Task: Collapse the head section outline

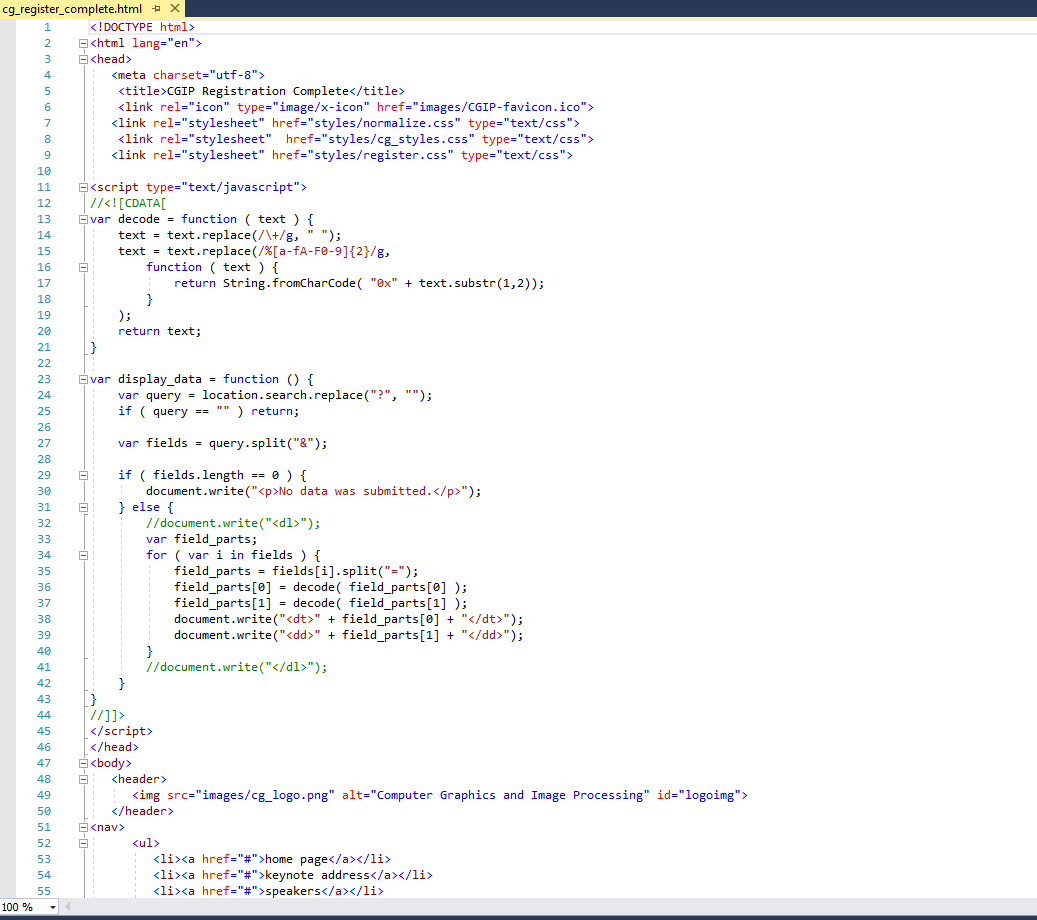Action: tap(83, 59)
